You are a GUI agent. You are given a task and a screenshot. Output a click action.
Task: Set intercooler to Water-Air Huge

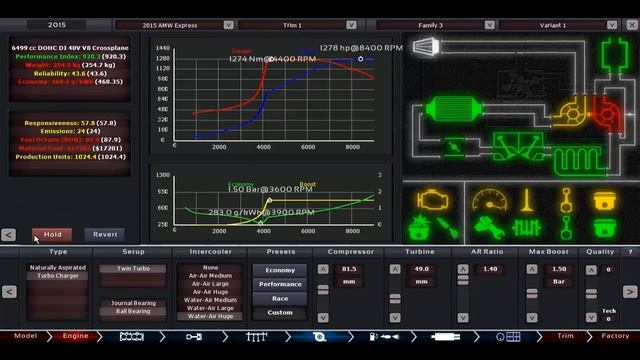click(210, 316)
